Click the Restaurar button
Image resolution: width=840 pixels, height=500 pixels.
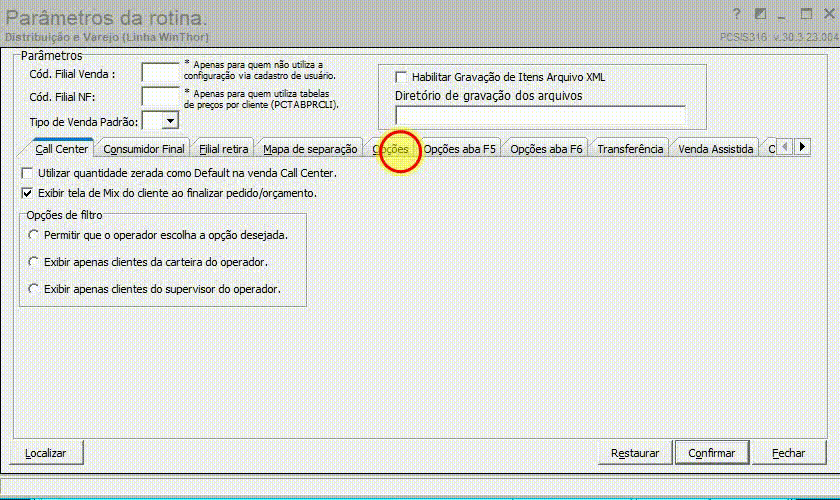(635, 453)
